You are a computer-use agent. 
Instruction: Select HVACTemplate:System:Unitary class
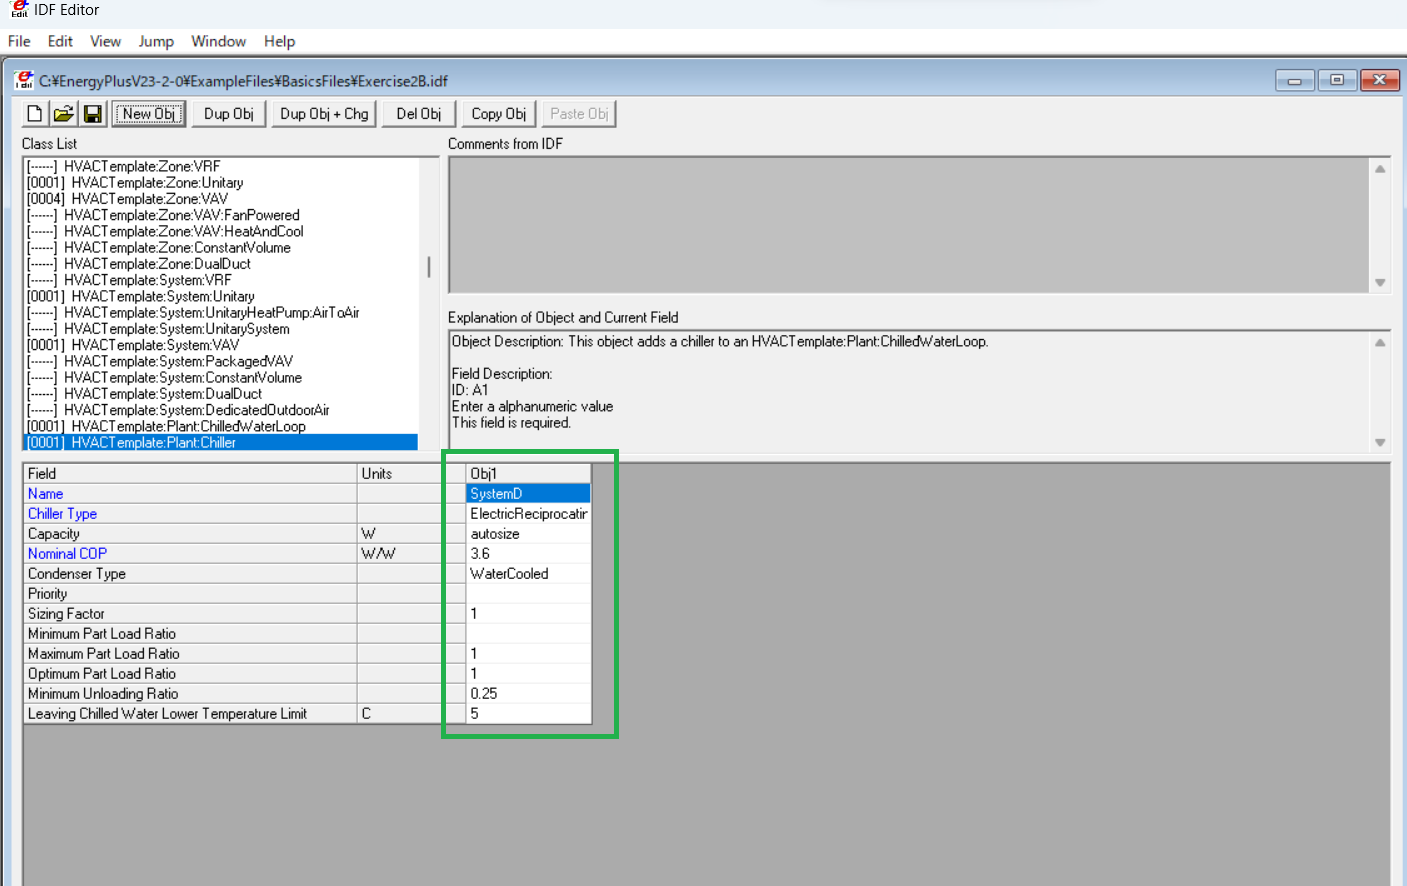(x=220, y=296)
